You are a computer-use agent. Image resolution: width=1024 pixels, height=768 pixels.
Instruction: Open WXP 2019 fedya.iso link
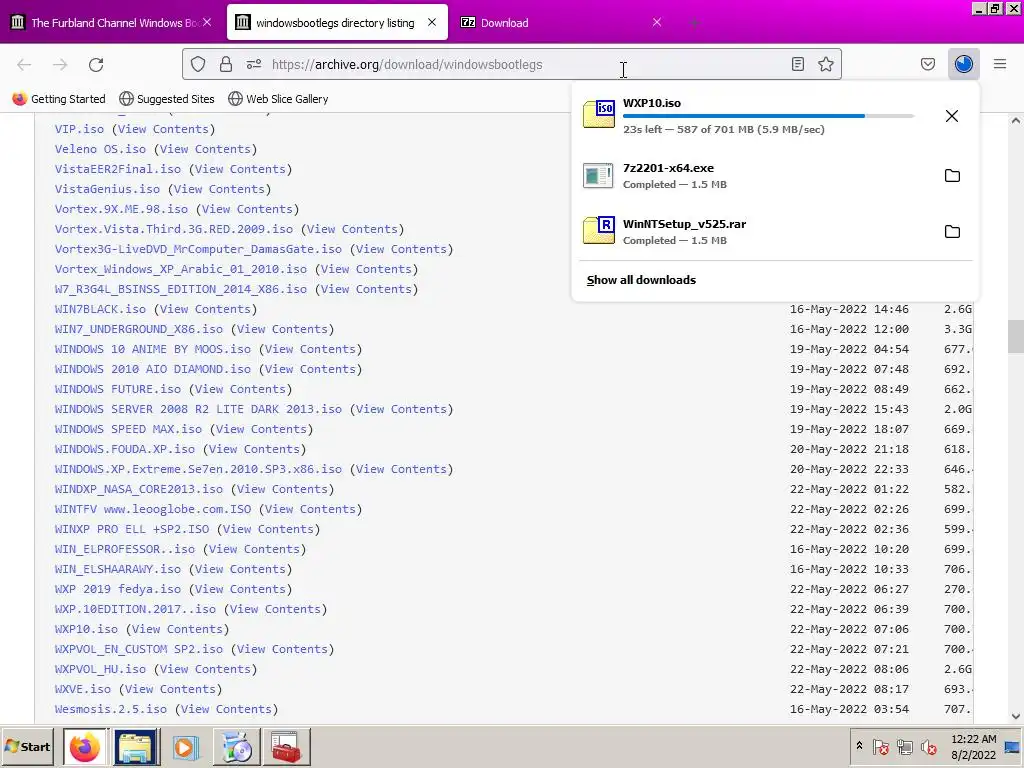[118, 589]
